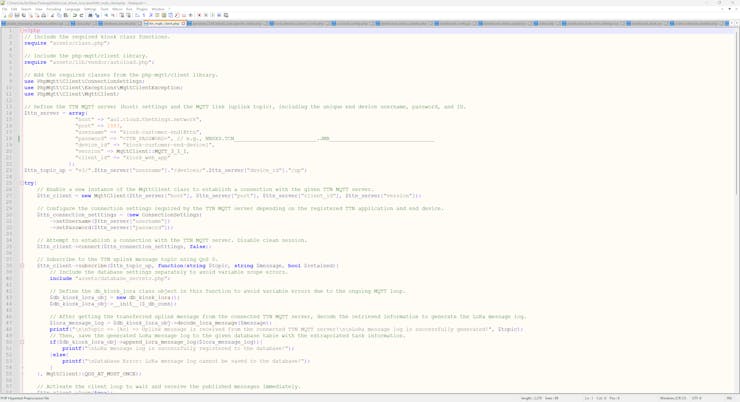The height and width of the screenshot is (402, 740).
Task: Open the Plugins menu
Action: 142,9
